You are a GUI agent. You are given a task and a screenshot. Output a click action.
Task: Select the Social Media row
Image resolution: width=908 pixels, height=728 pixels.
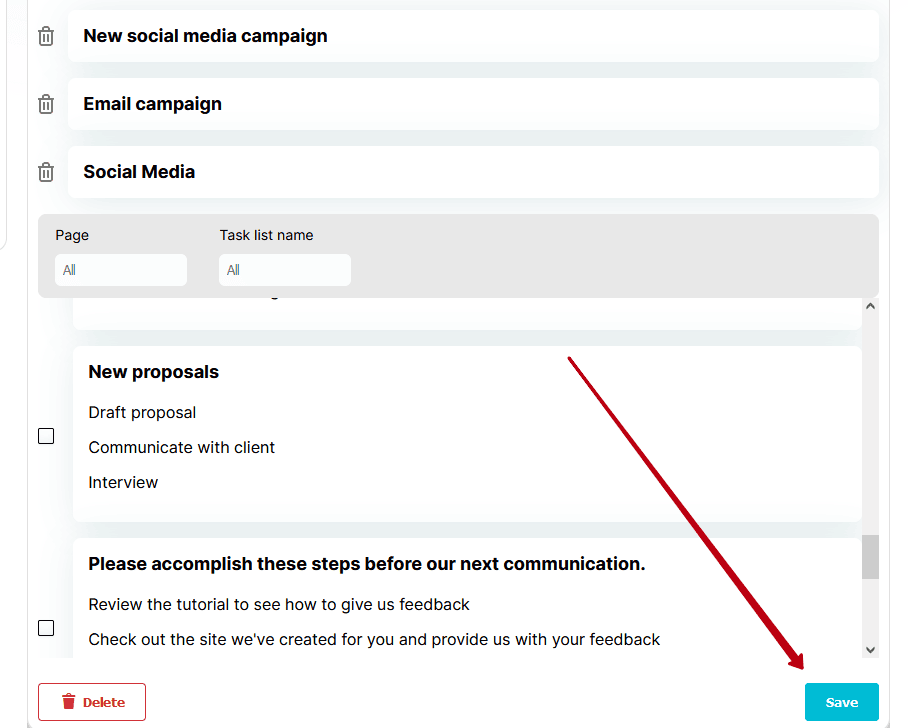point(473,172)
